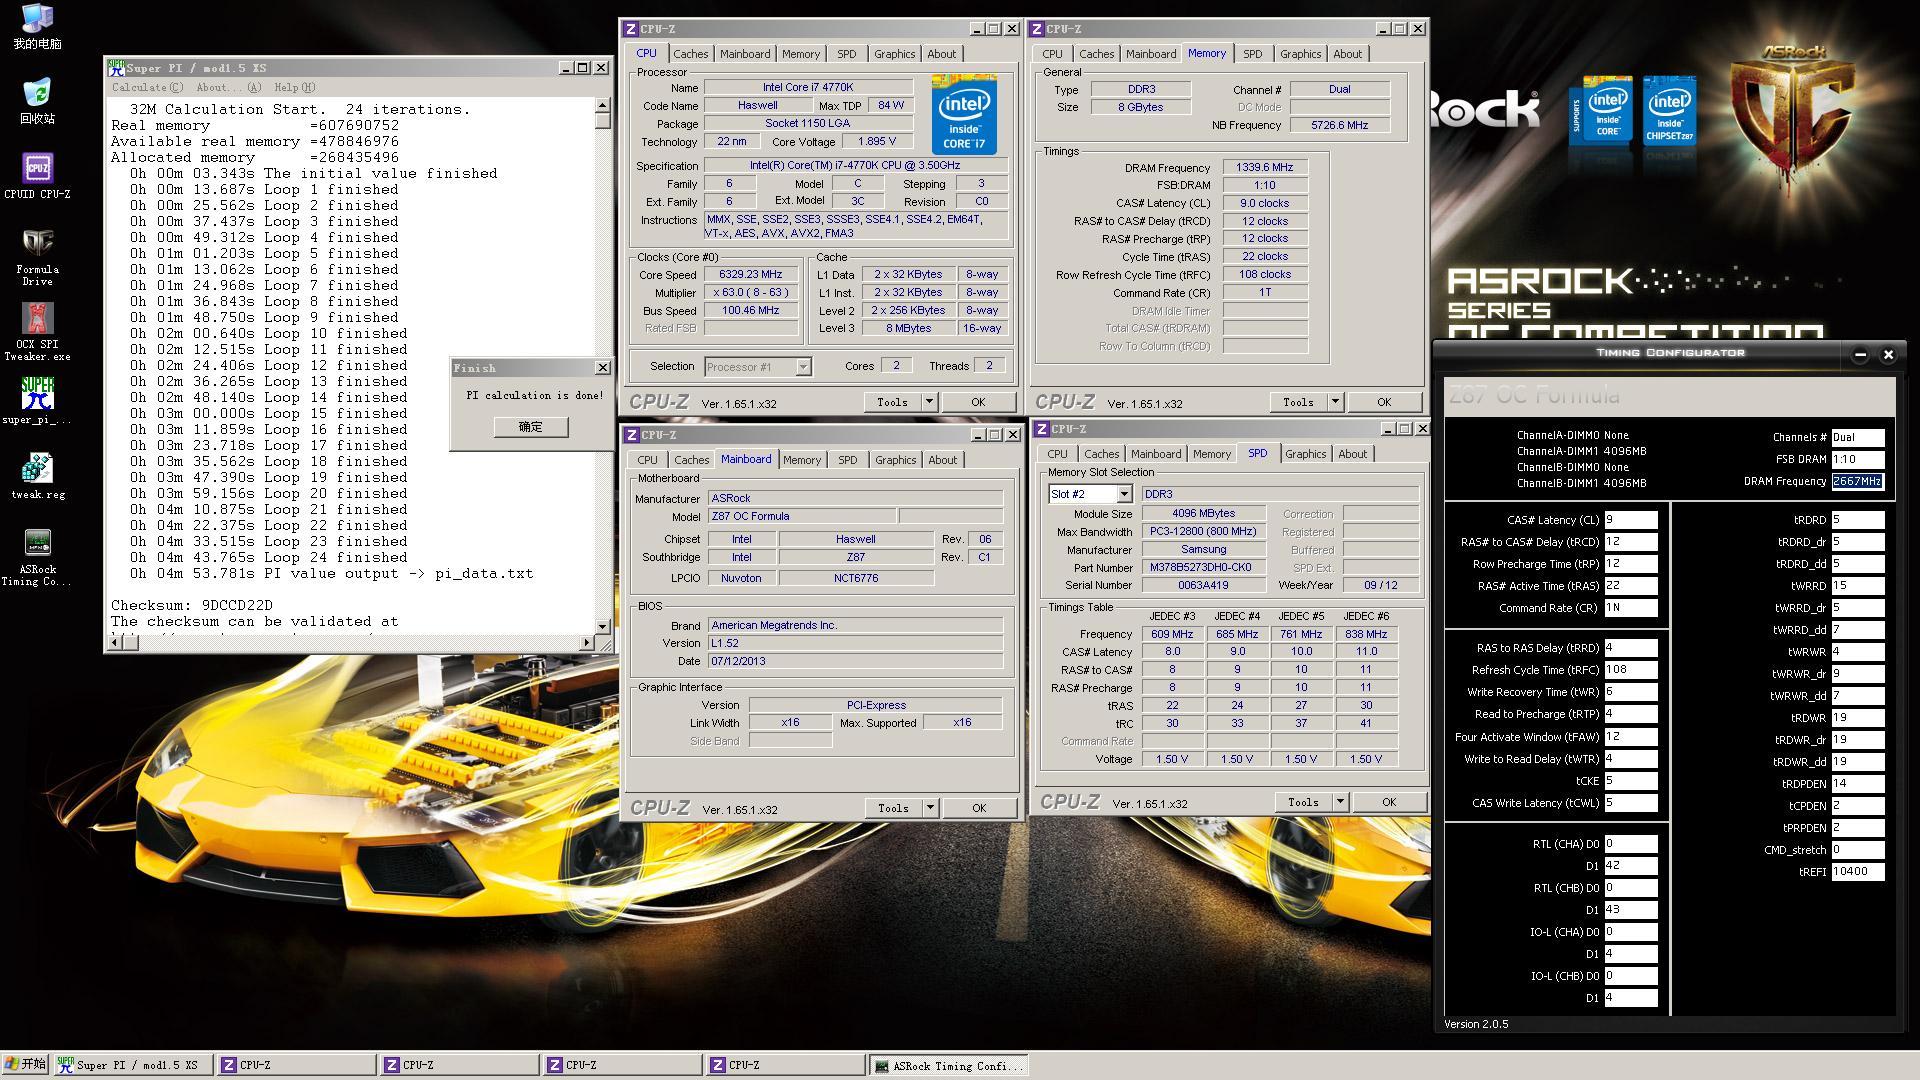
Task: Click OK in CPU-Z Memory window
Action: [1384, 402]
